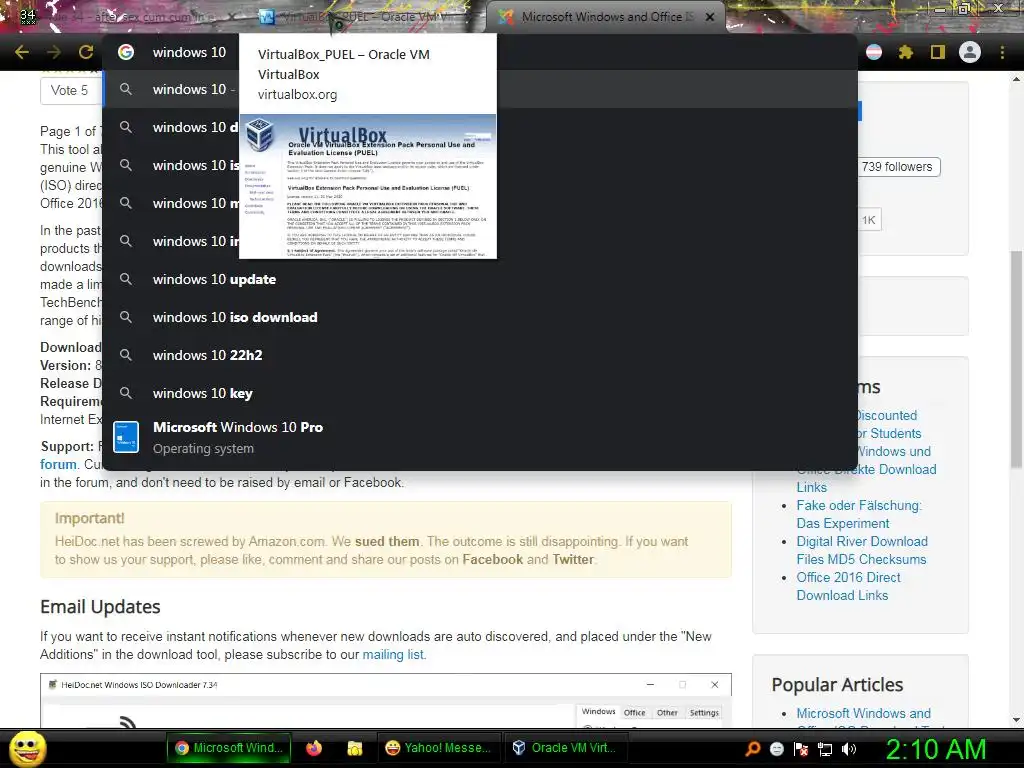Screen dimensions: 1024x768
Task: Open the network tray icon
Action: (x=825, y=749)
